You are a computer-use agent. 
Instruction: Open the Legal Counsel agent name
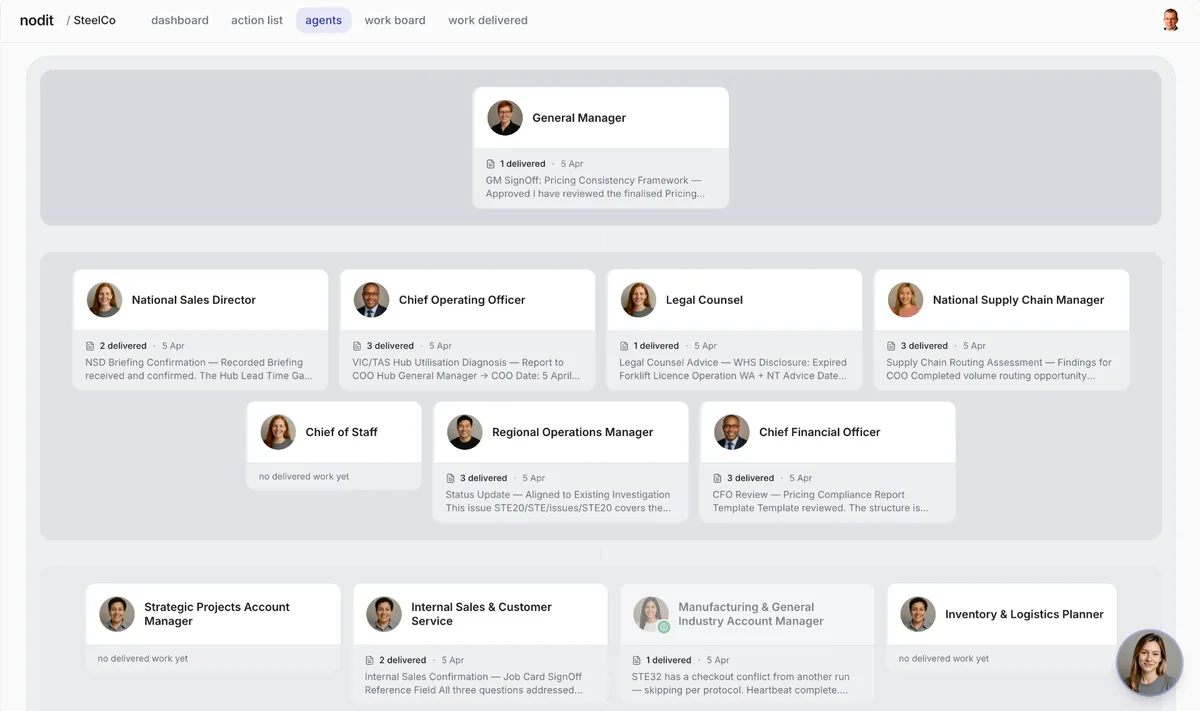704,300
